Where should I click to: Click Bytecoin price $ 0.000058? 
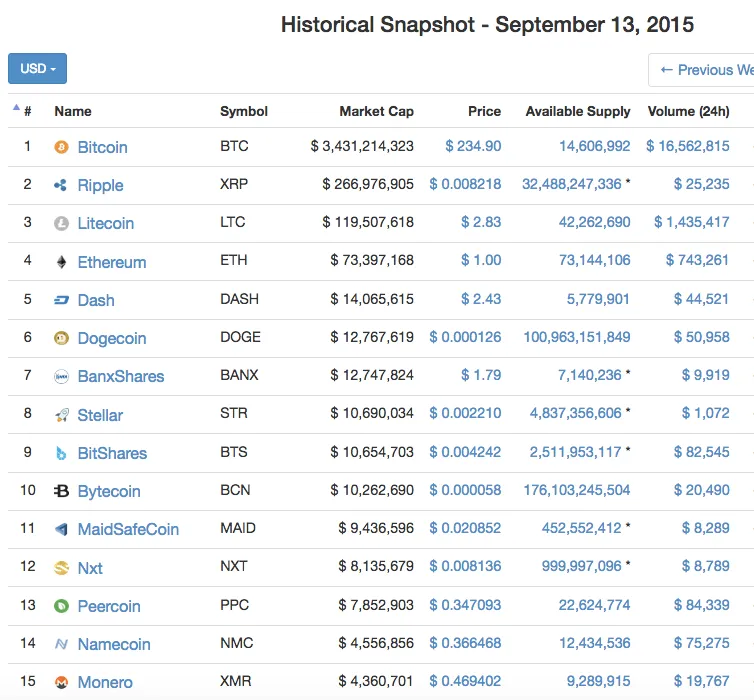click(465, 490)
